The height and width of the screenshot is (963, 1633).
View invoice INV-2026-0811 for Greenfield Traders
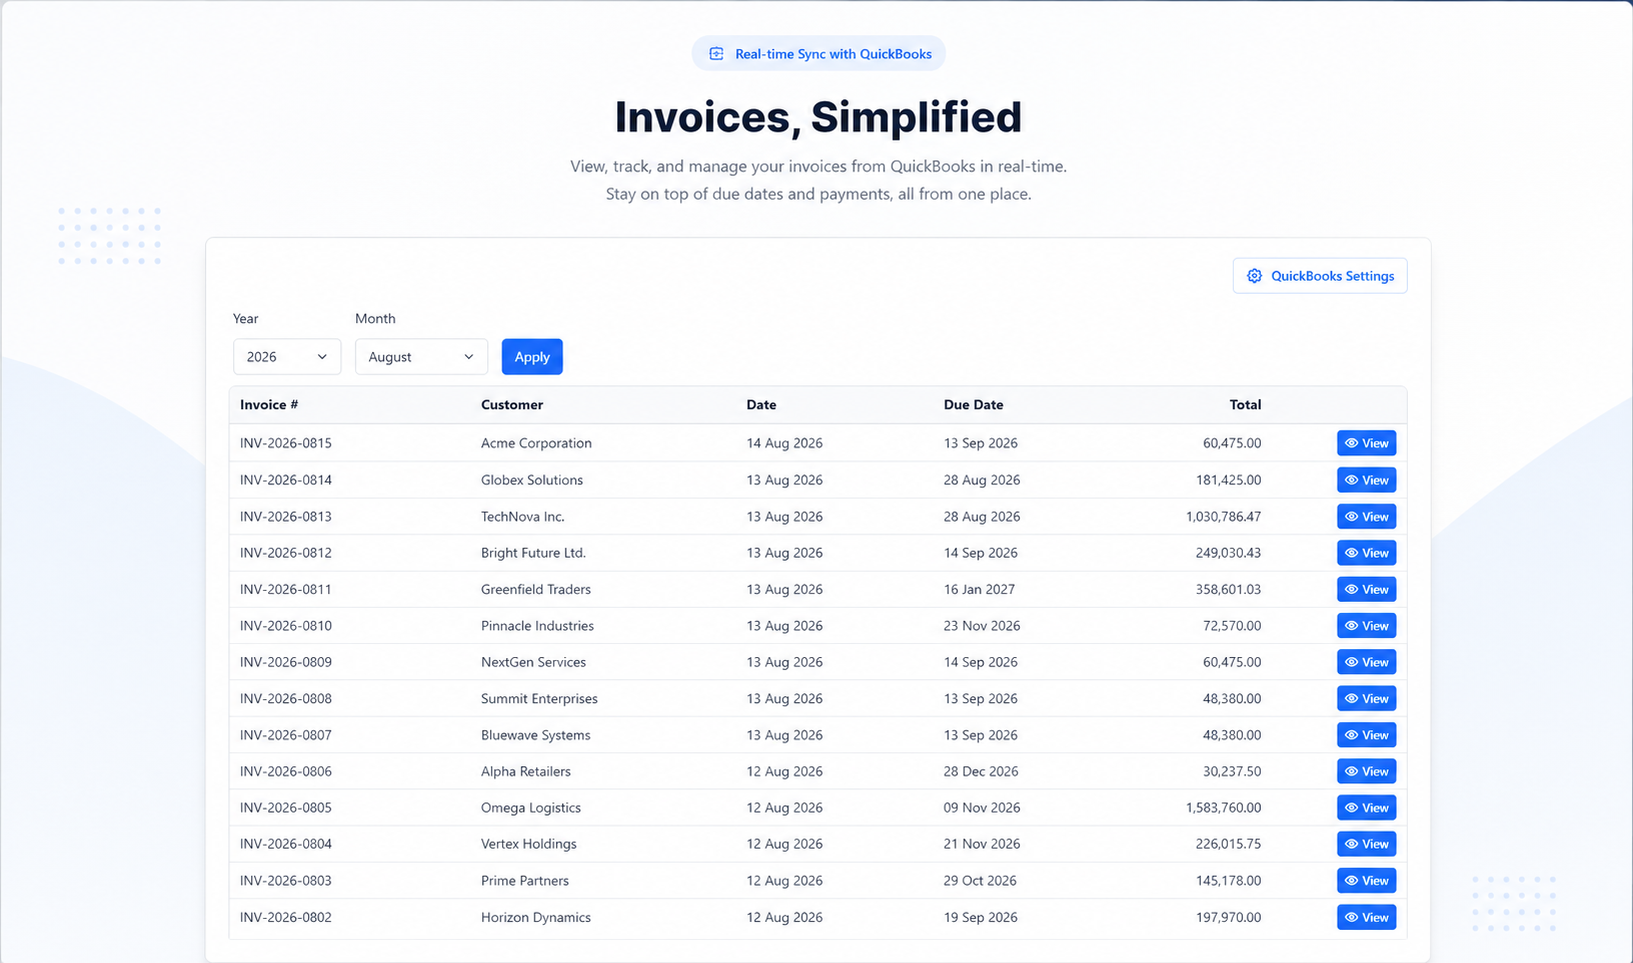(x=1366, y=589)
